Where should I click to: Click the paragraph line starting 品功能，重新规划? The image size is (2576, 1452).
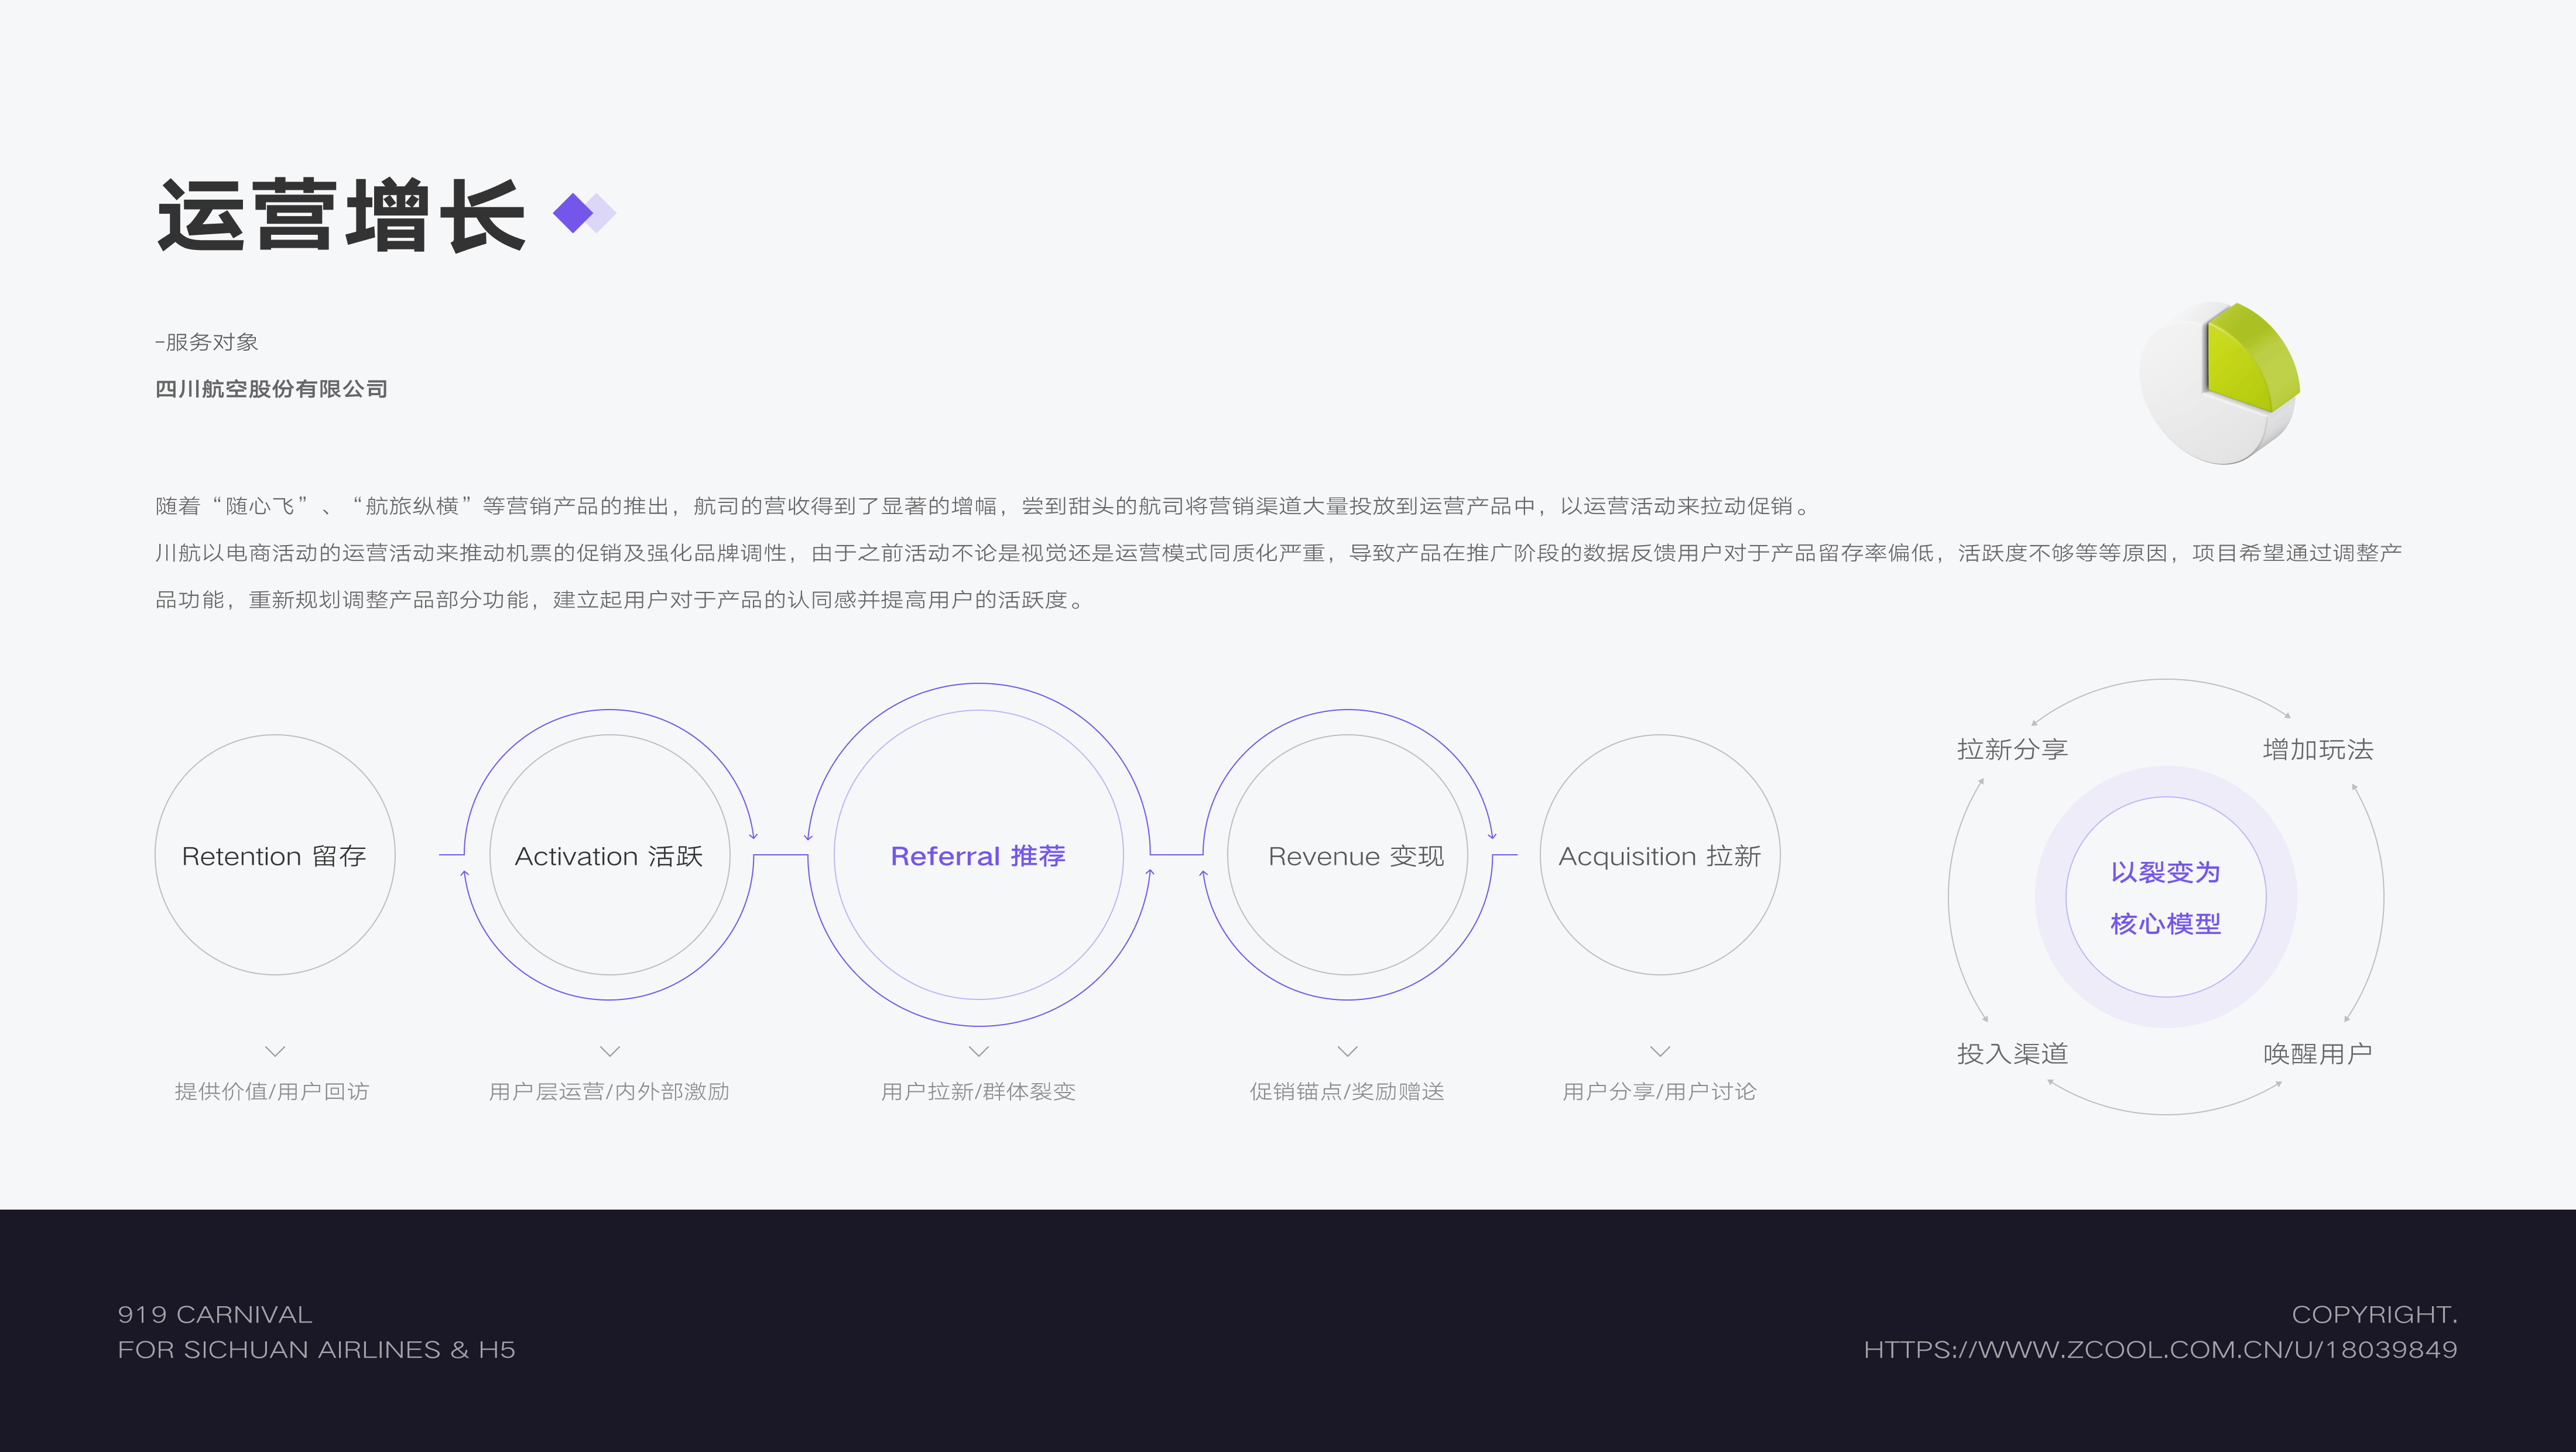coord(620,600)
